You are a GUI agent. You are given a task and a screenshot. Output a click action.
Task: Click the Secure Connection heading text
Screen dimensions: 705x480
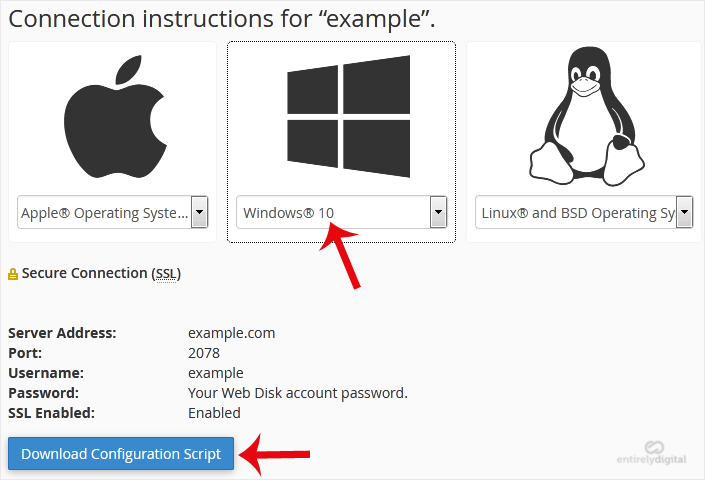coord(85,273)
